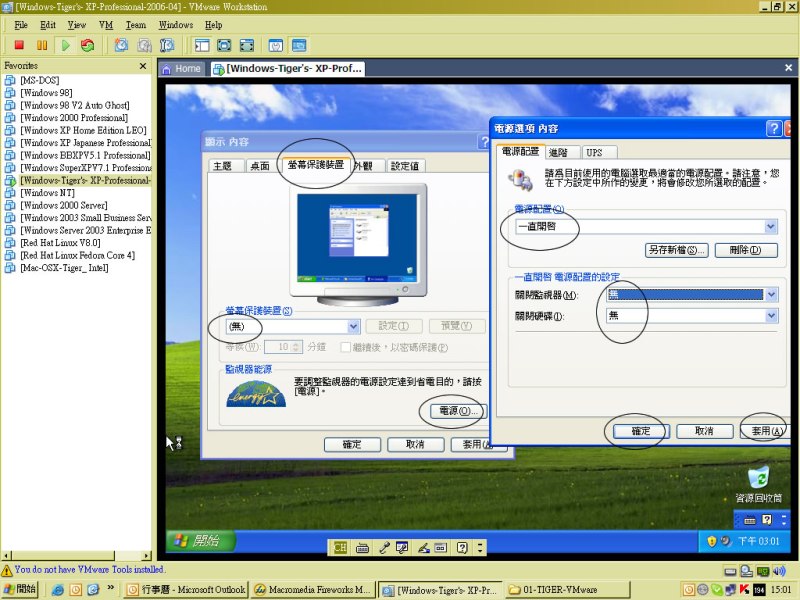Click the red Power Off VM button
This screenshot has width=800, height=600.
[19, 45]
